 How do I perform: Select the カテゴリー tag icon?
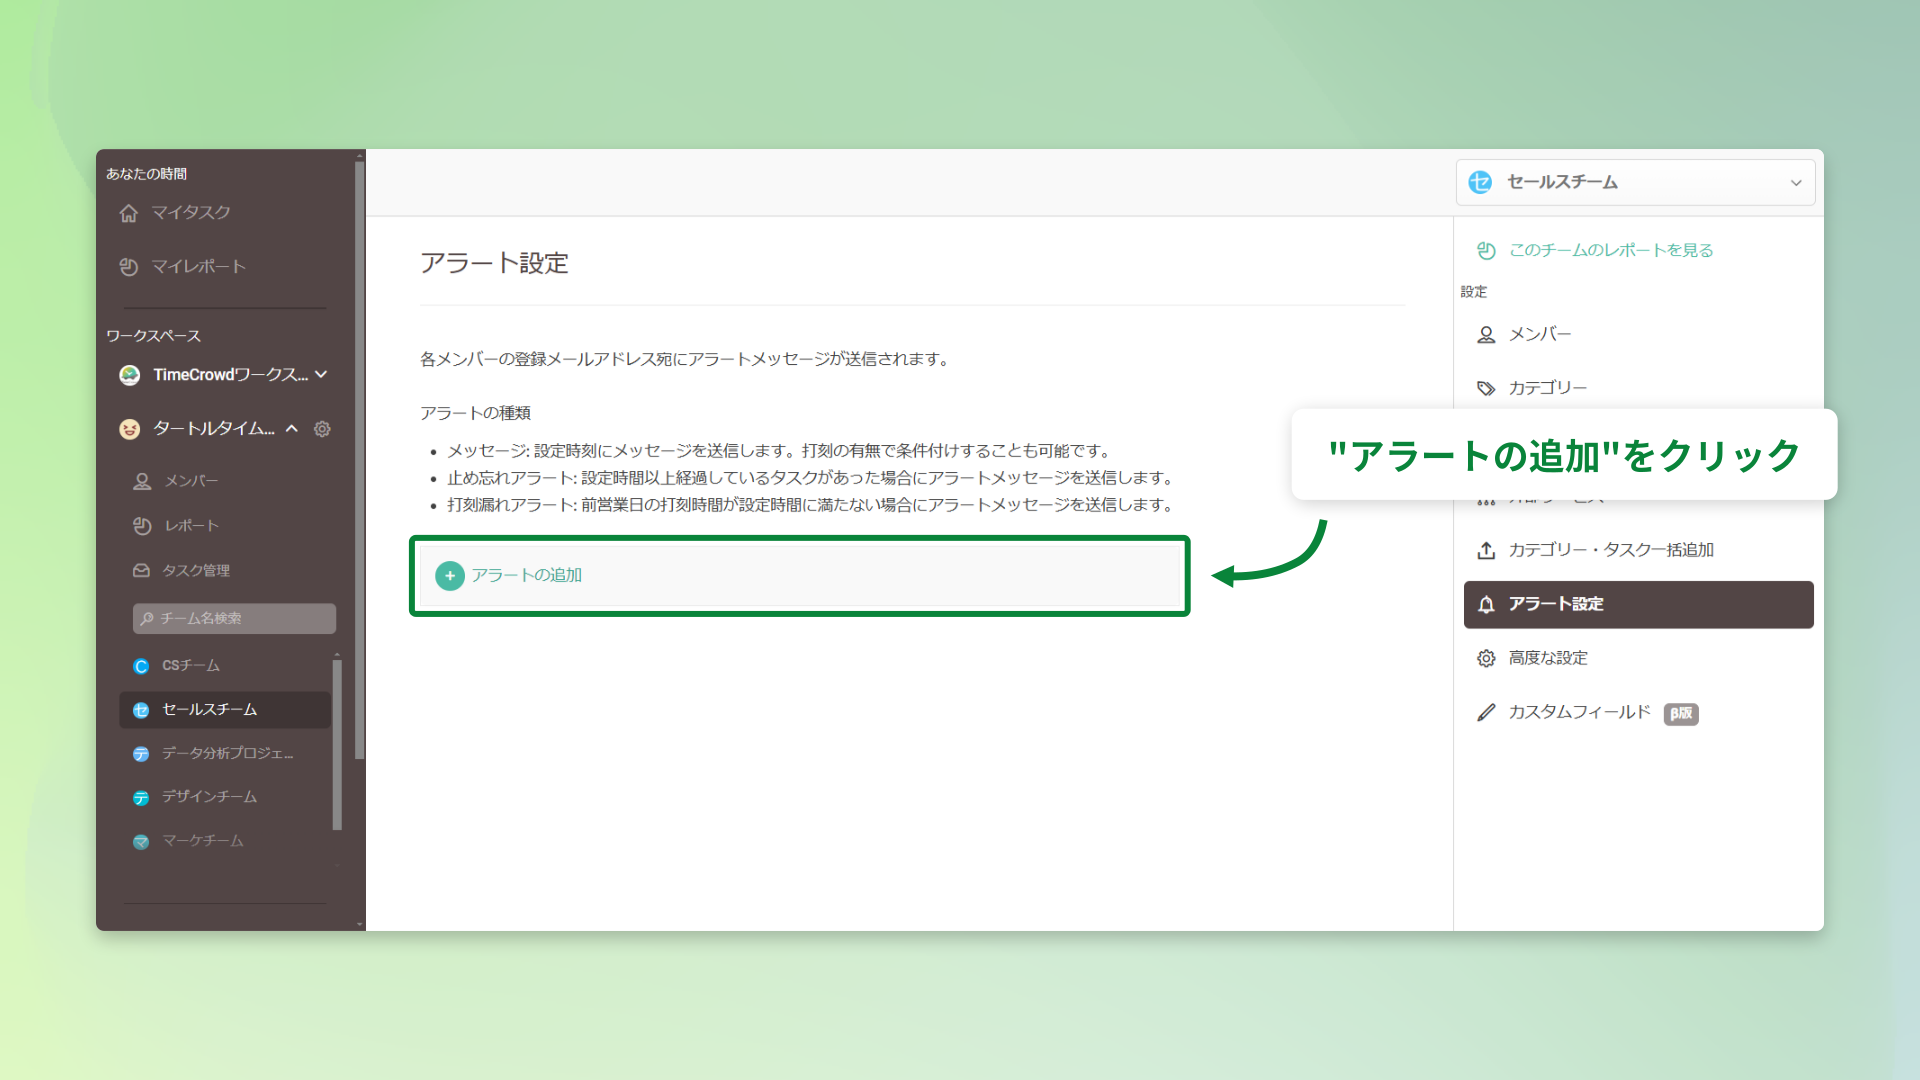click(x=1486, y=388)
